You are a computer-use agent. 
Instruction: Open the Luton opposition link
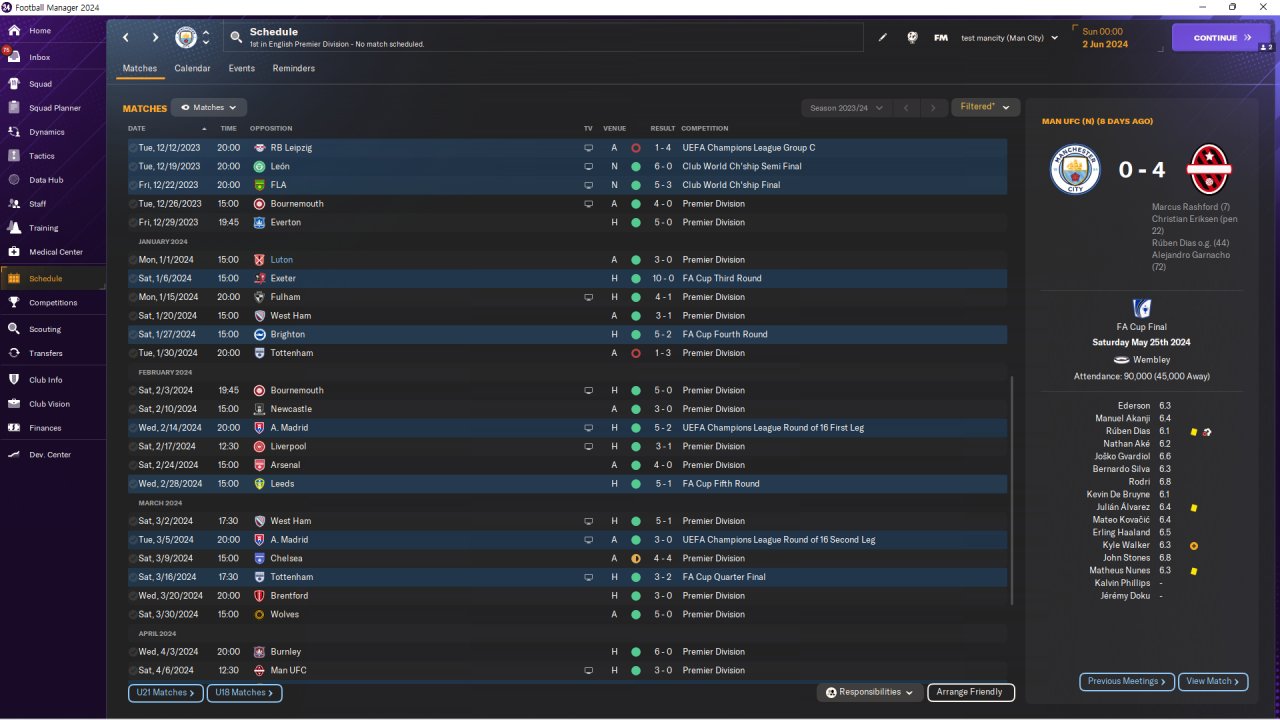(281, 260)
